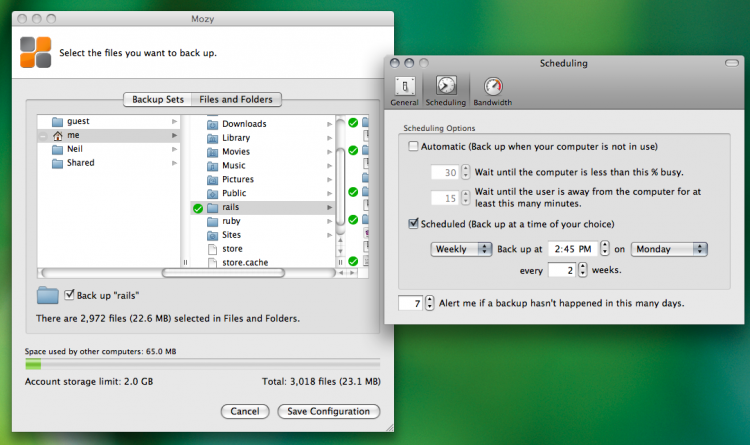The width and height of the screenshot is (750, 445).
Task: Click the 2:45 PM time field
Action: [x=573, y=249]
